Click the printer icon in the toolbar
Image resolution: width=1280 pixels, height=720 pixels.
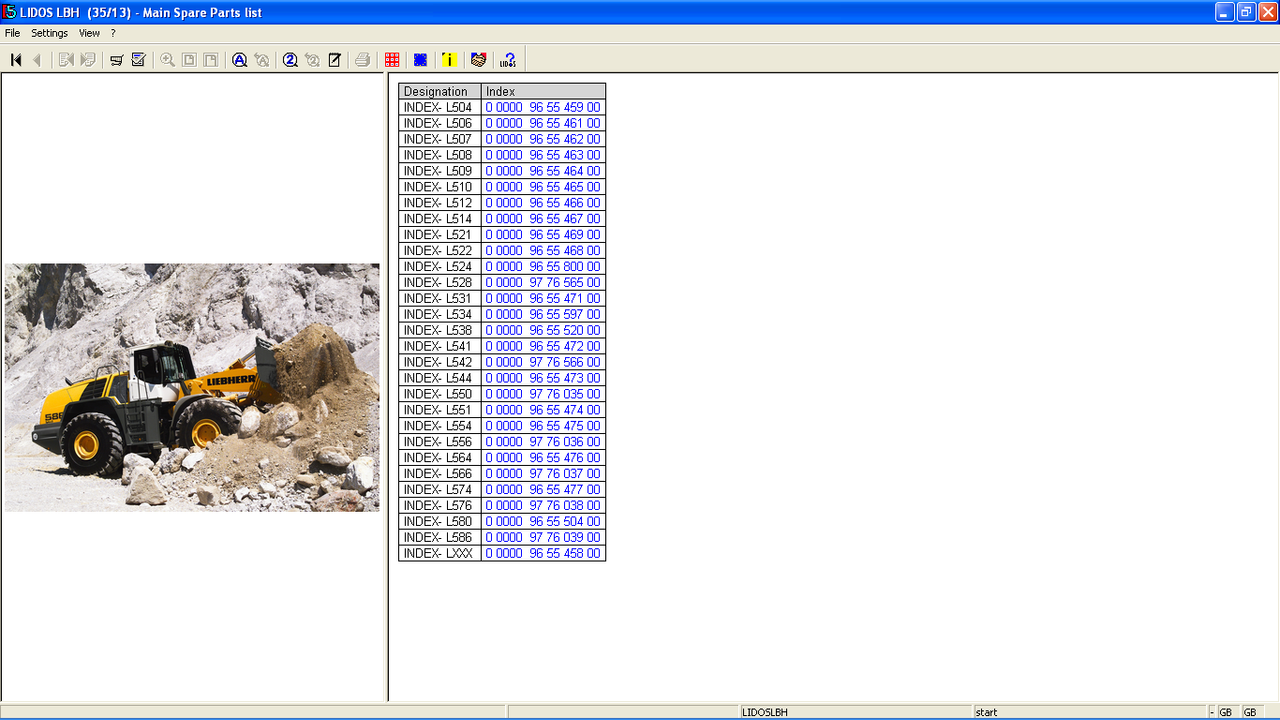point(363,60)
